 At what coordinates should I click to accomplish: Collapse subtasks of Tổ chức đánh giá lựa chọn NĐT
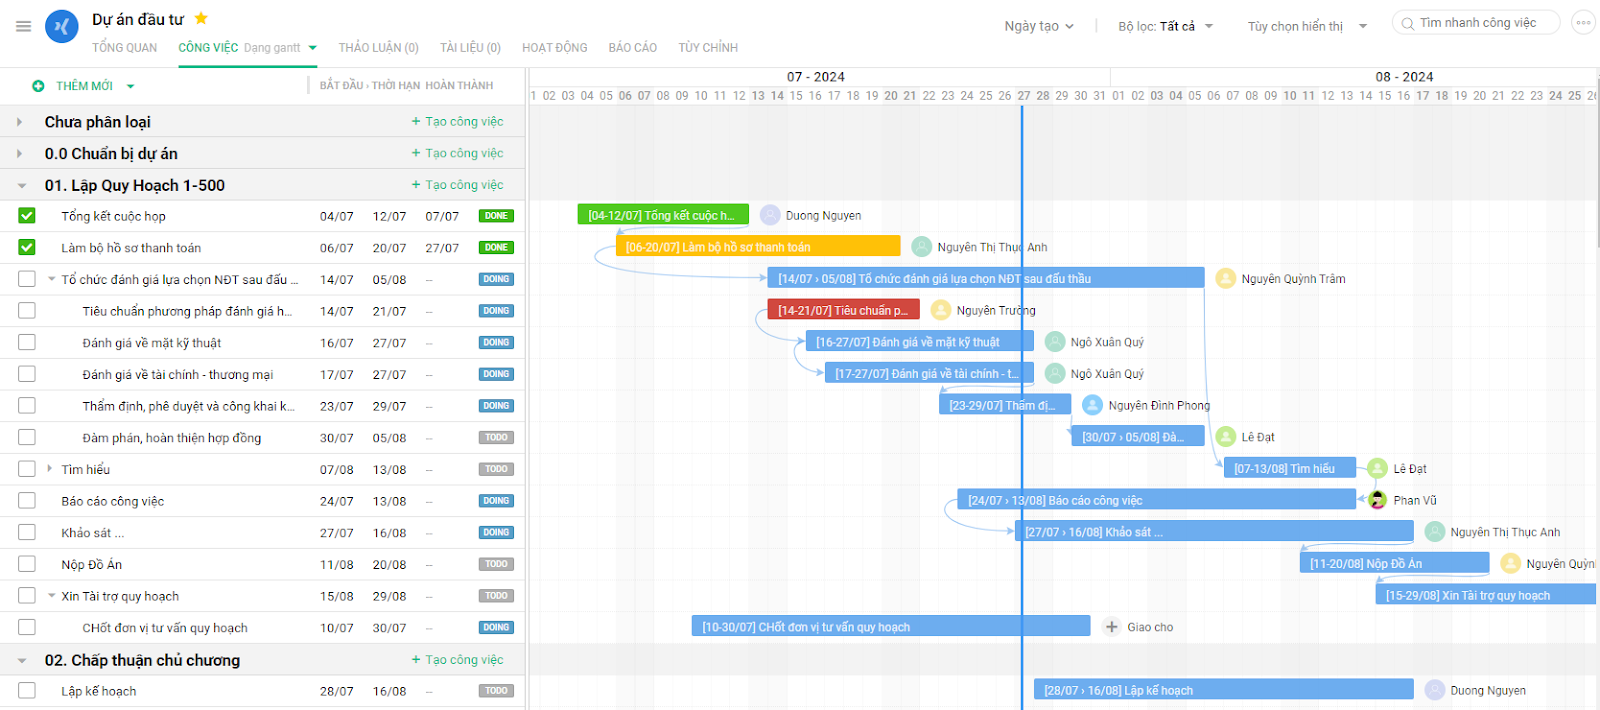(x=51, y=279)
